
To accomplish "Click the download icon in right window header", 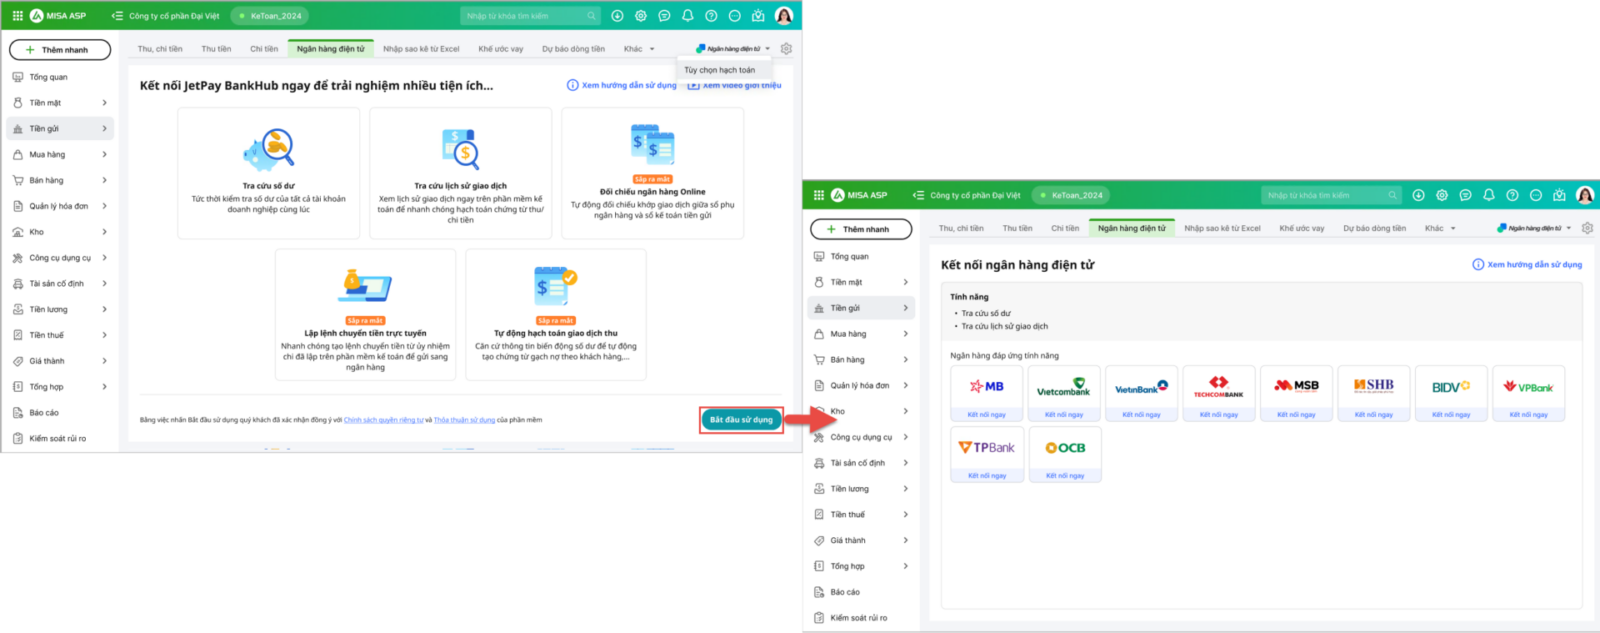I will (x=1418, y=195).
